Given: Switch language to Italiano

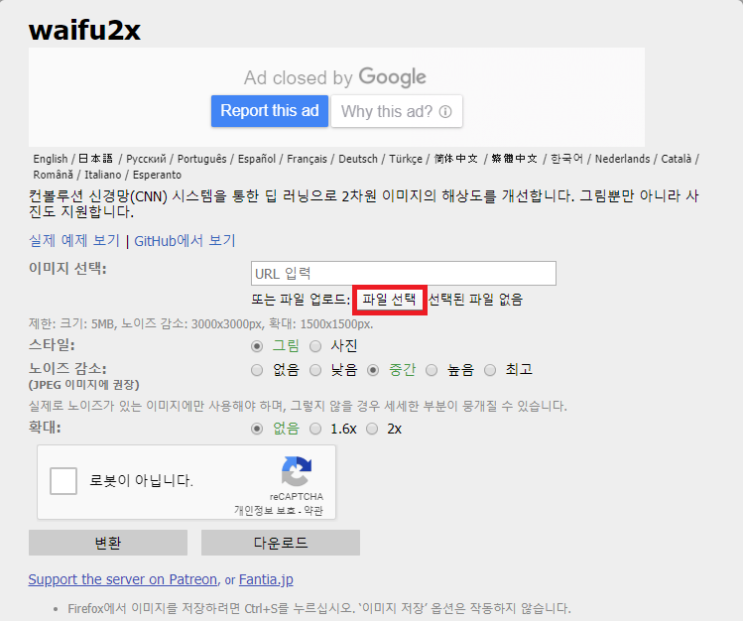Looking at the screenshot, I should 103,175.
